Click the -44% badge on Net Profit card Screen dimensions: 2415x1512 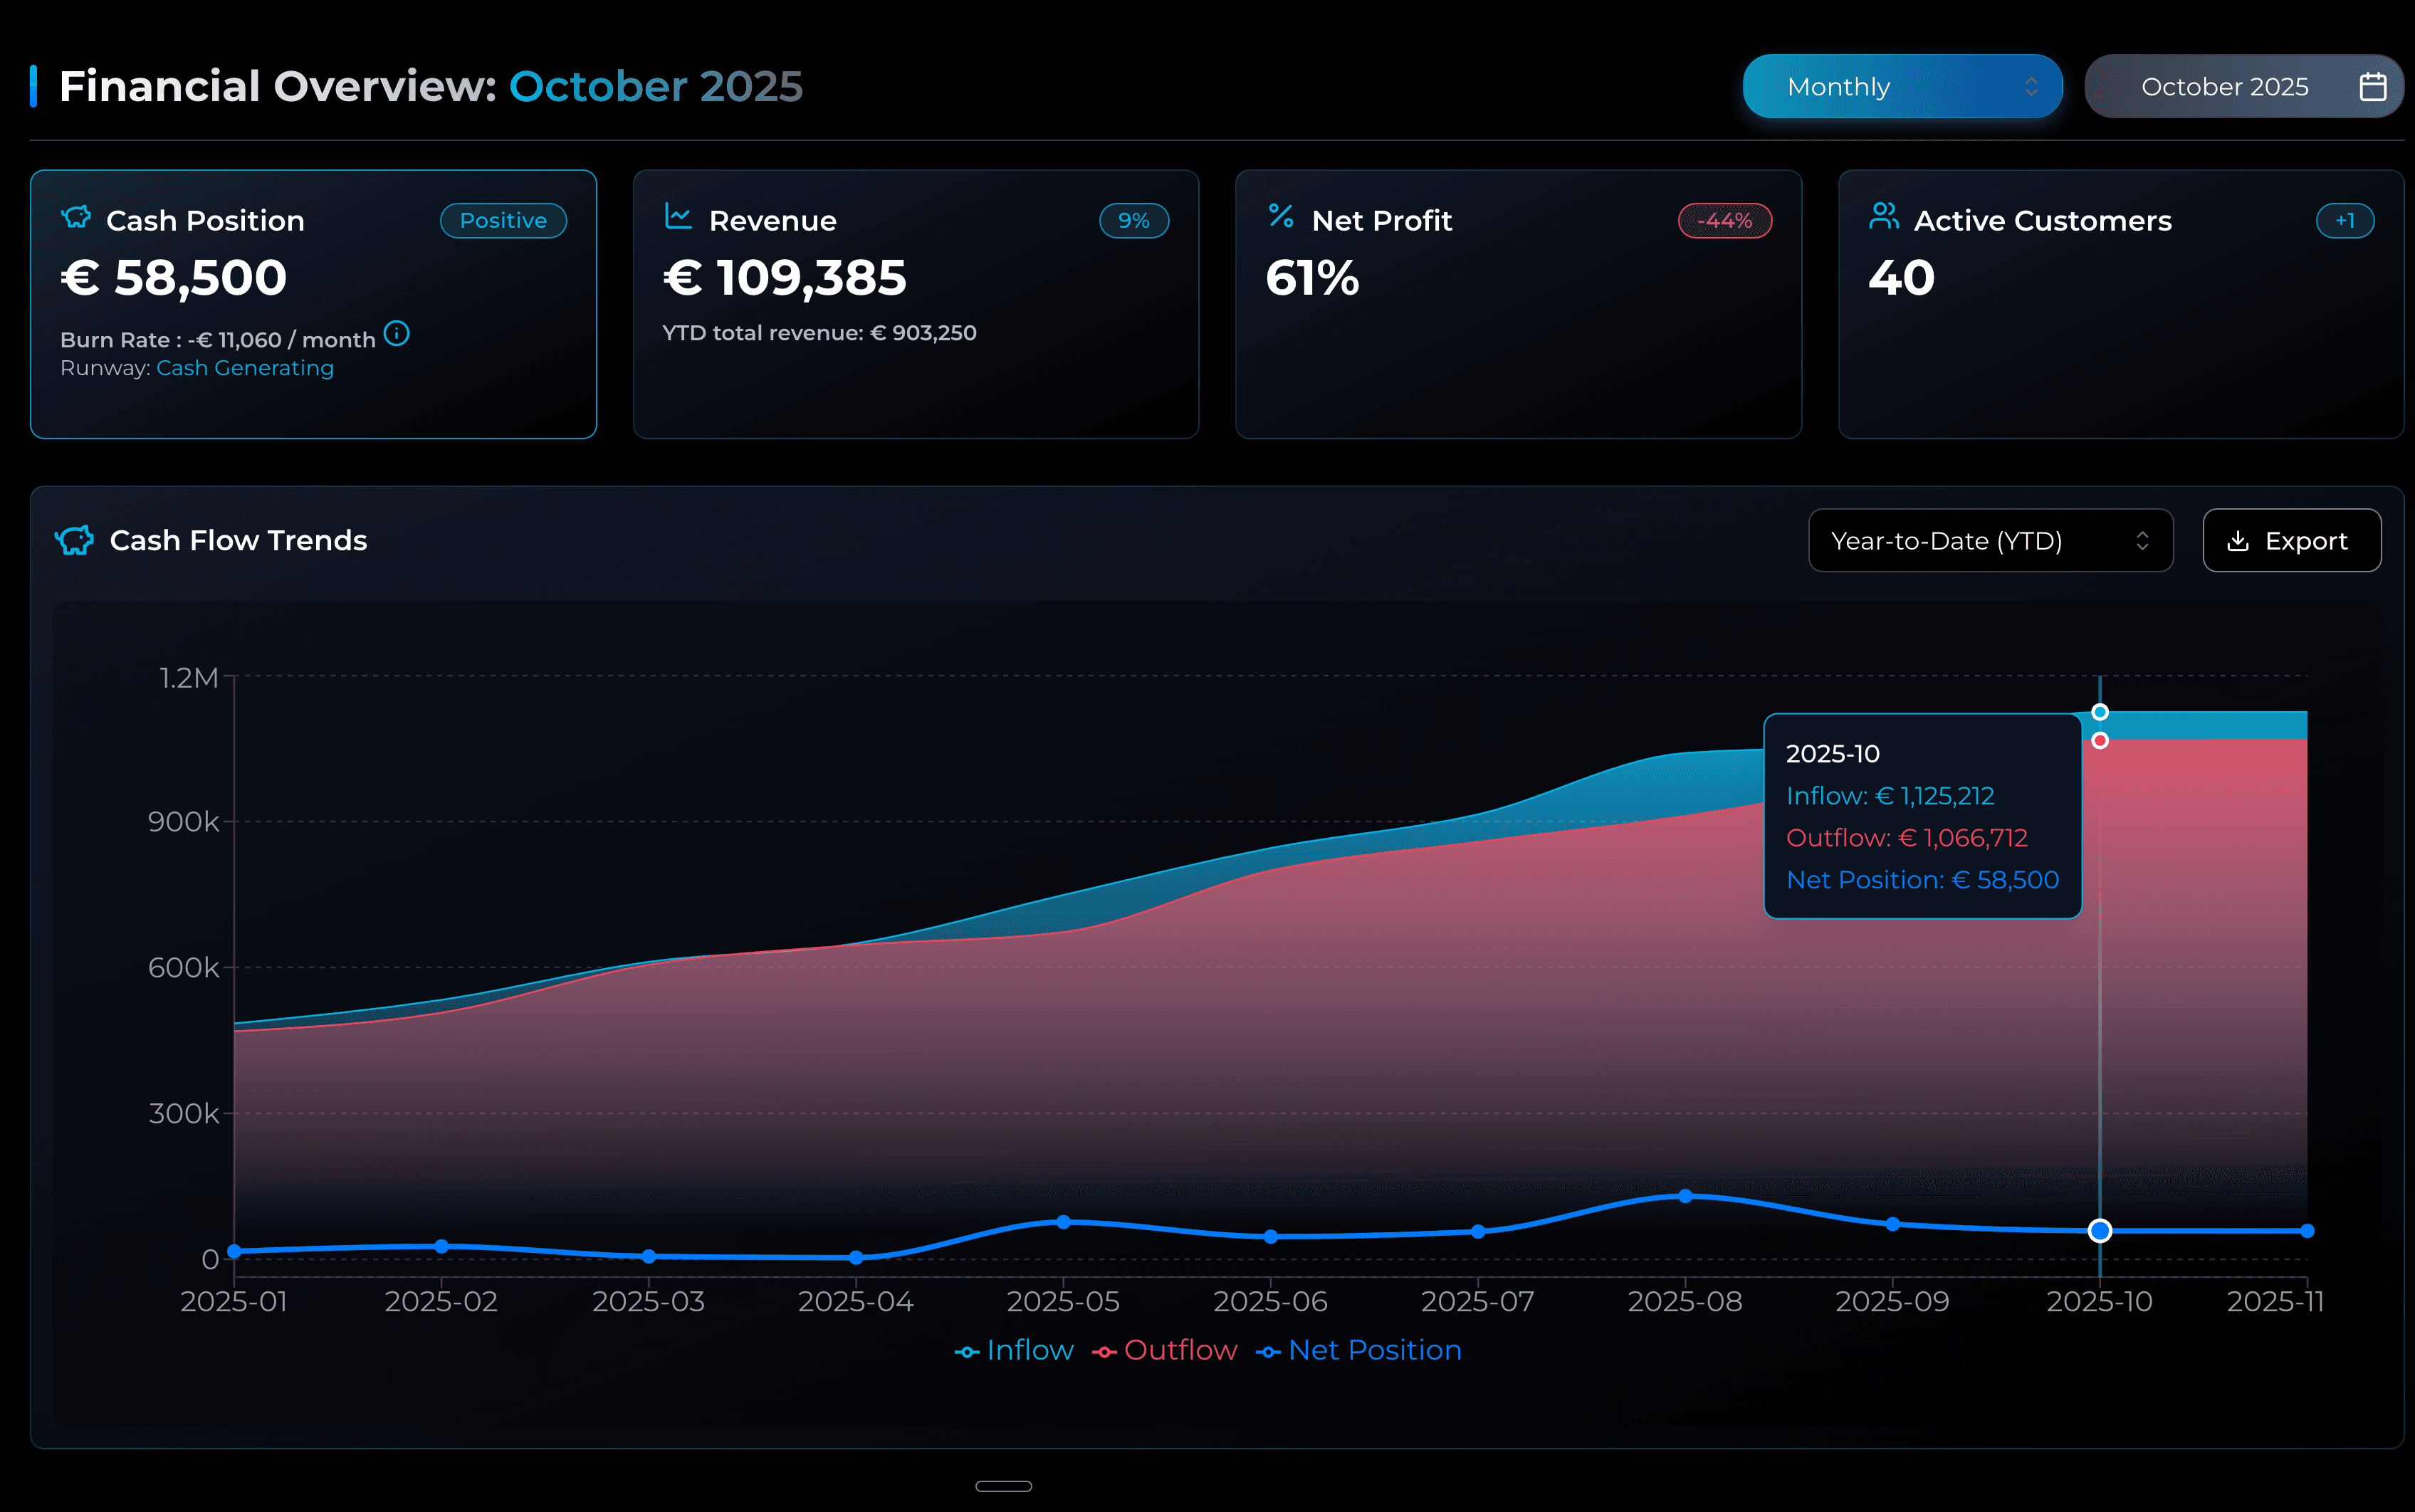tap(1724, 220)
